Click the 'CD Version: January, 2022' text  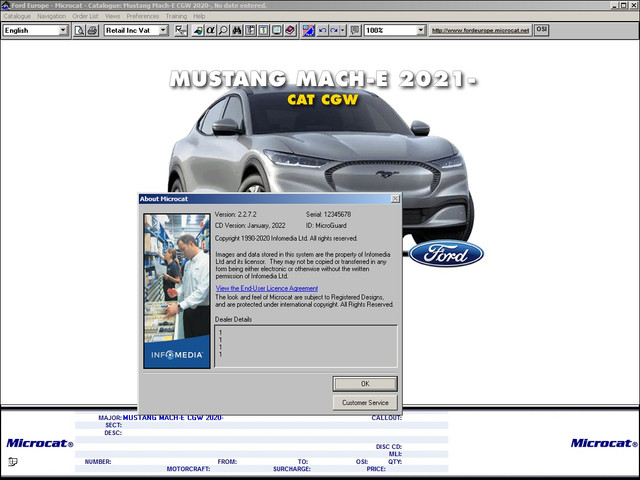[250, 225]
